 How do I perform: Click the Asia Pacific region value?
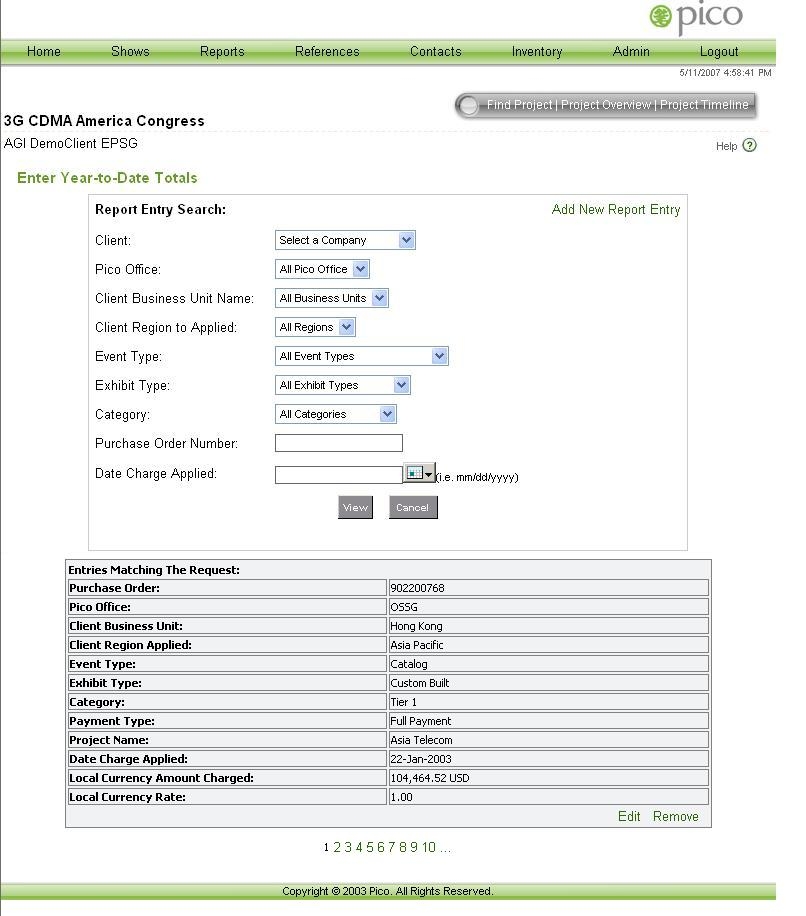(416, 645)
